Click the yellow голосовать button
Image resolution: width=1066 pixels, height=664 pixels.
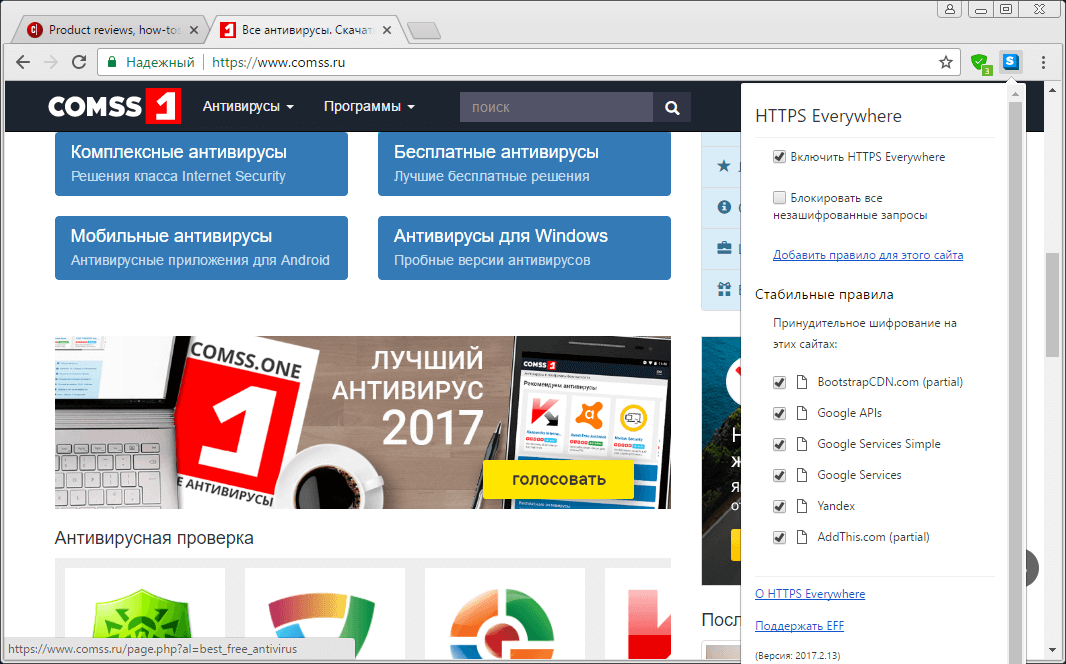[558, 479]
